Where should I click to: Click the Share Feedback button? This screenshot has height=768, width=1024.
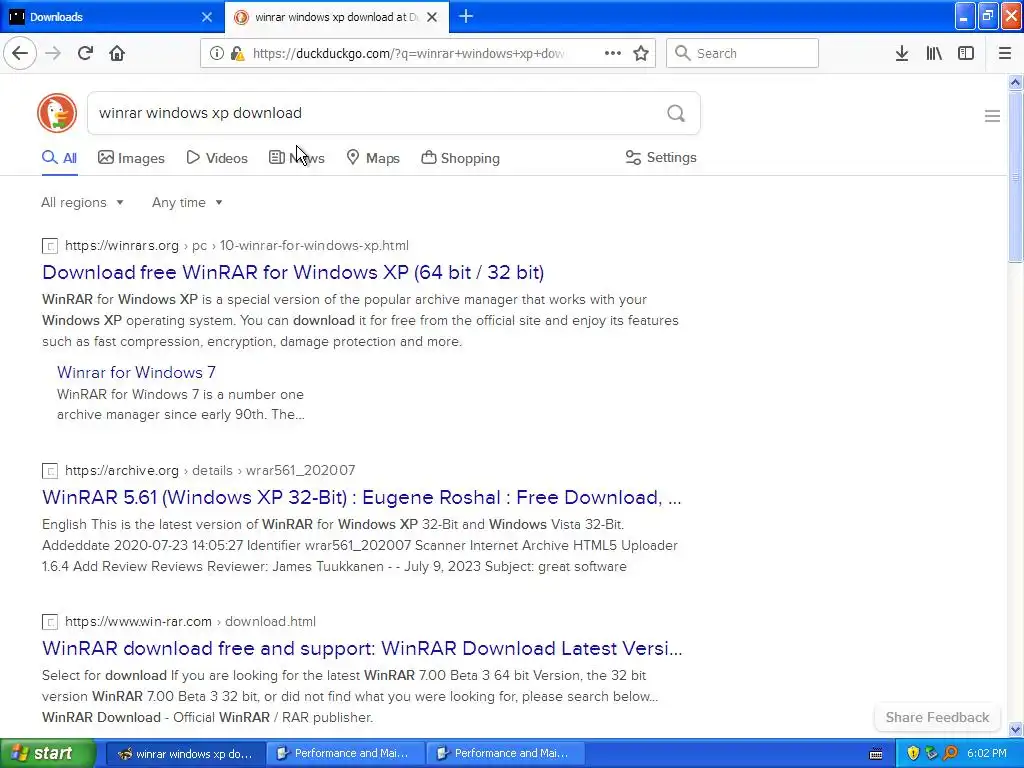pyautogui.click(x=937, y=717)
